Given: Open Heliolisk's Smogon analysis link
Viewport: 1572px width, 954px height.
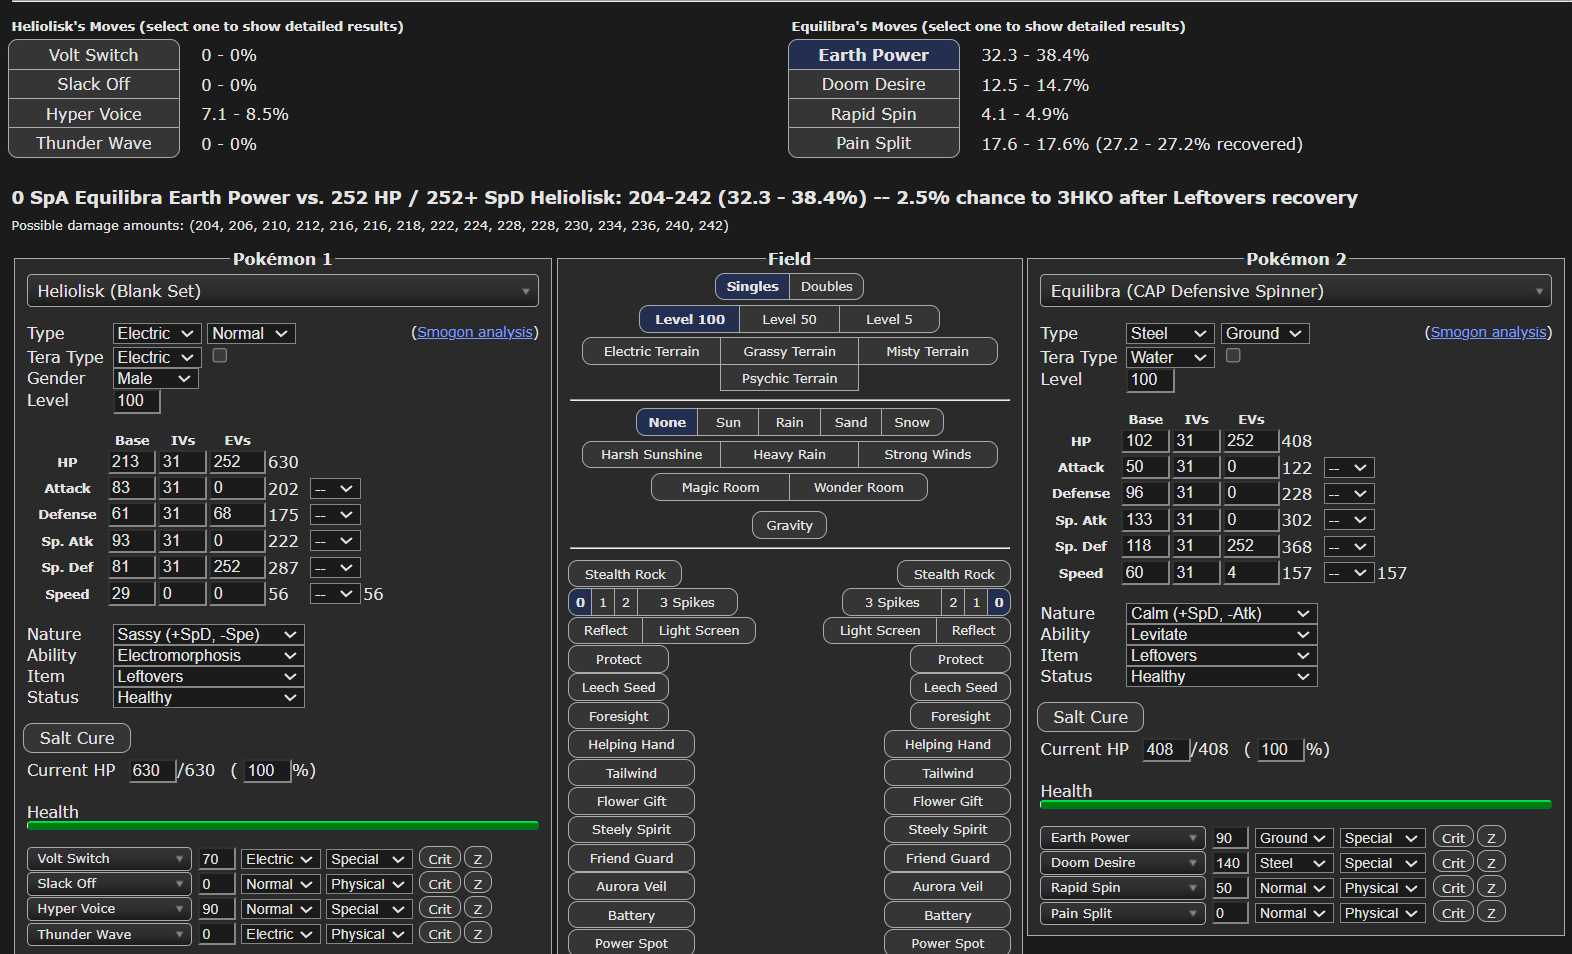Looking at the screenshot, I should pyautogui.click(x=474, y=332).
